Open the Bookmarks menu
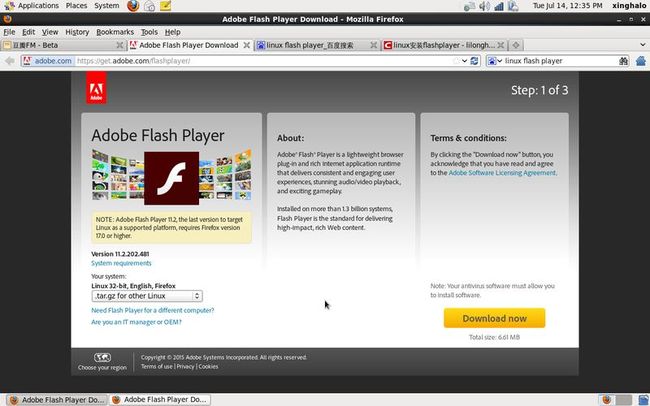The height and width of the screenshot is (406, 650). point(115,32)
